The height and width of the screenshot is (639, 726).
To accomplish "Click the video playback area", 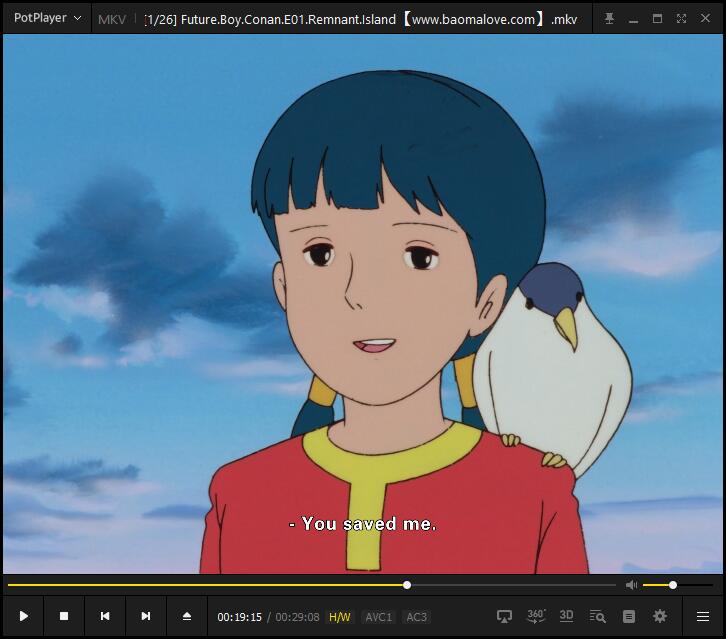I will [363, 304].
